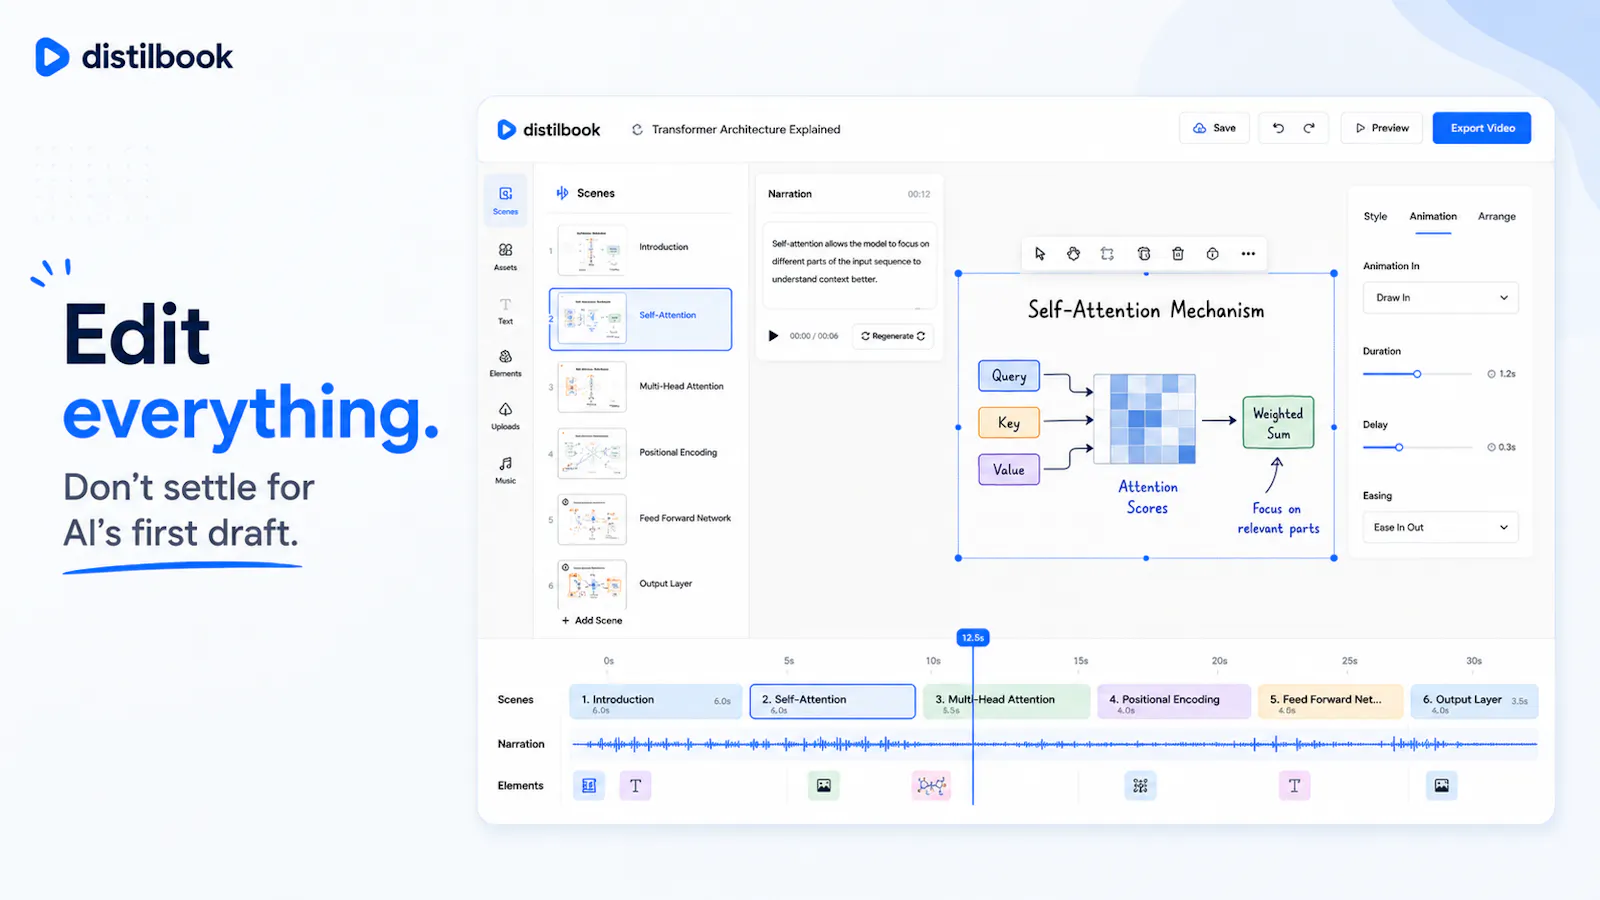Click the Transformer Architecture Explained project title
This screenshot has height=900, width=1600.
click(746, 129)
